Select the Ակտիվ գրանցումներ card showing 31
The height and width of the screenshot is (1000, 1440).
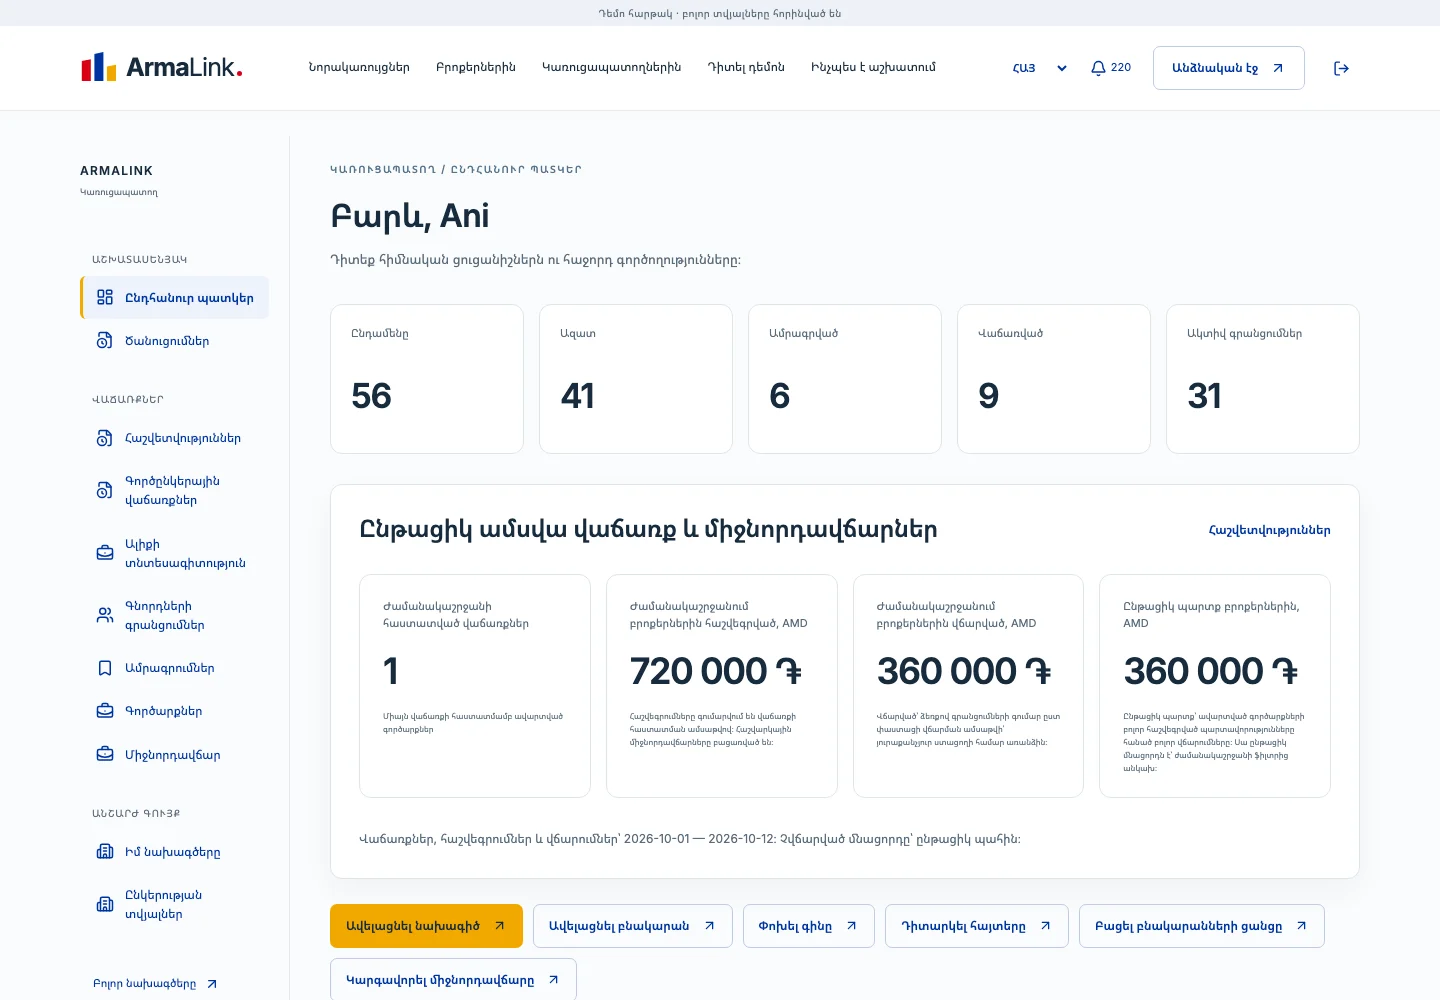pos(1263,379)
